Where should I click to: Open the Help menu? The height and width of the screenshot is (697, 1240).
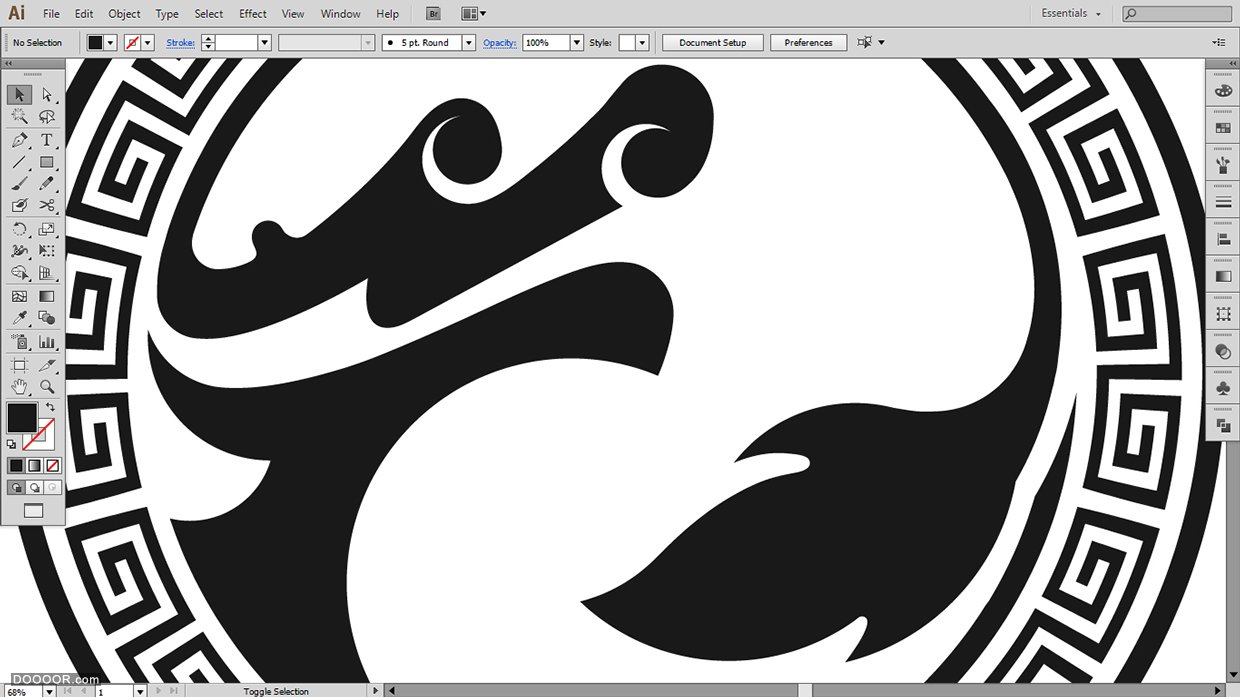pyautogui.click(x=387, y=14)
